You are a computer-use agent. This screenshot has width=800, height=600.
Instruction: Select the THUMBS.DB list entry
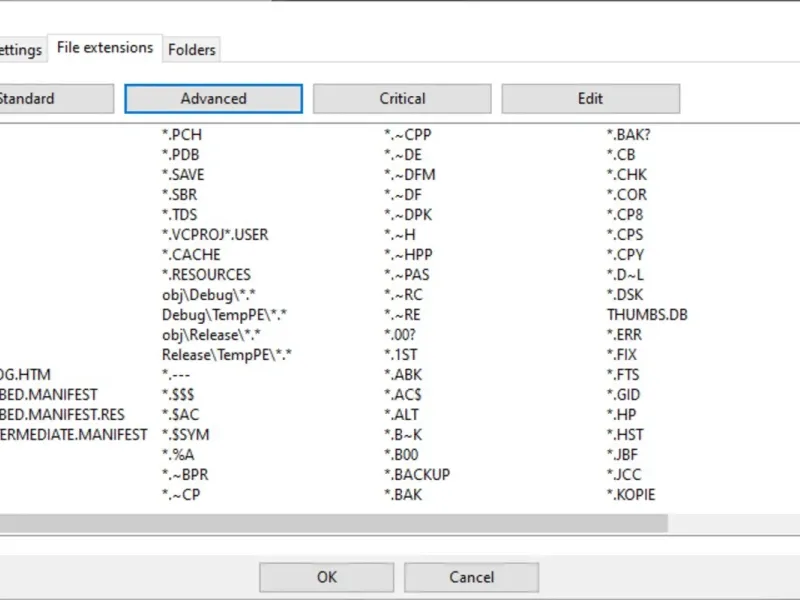[647, 314]
